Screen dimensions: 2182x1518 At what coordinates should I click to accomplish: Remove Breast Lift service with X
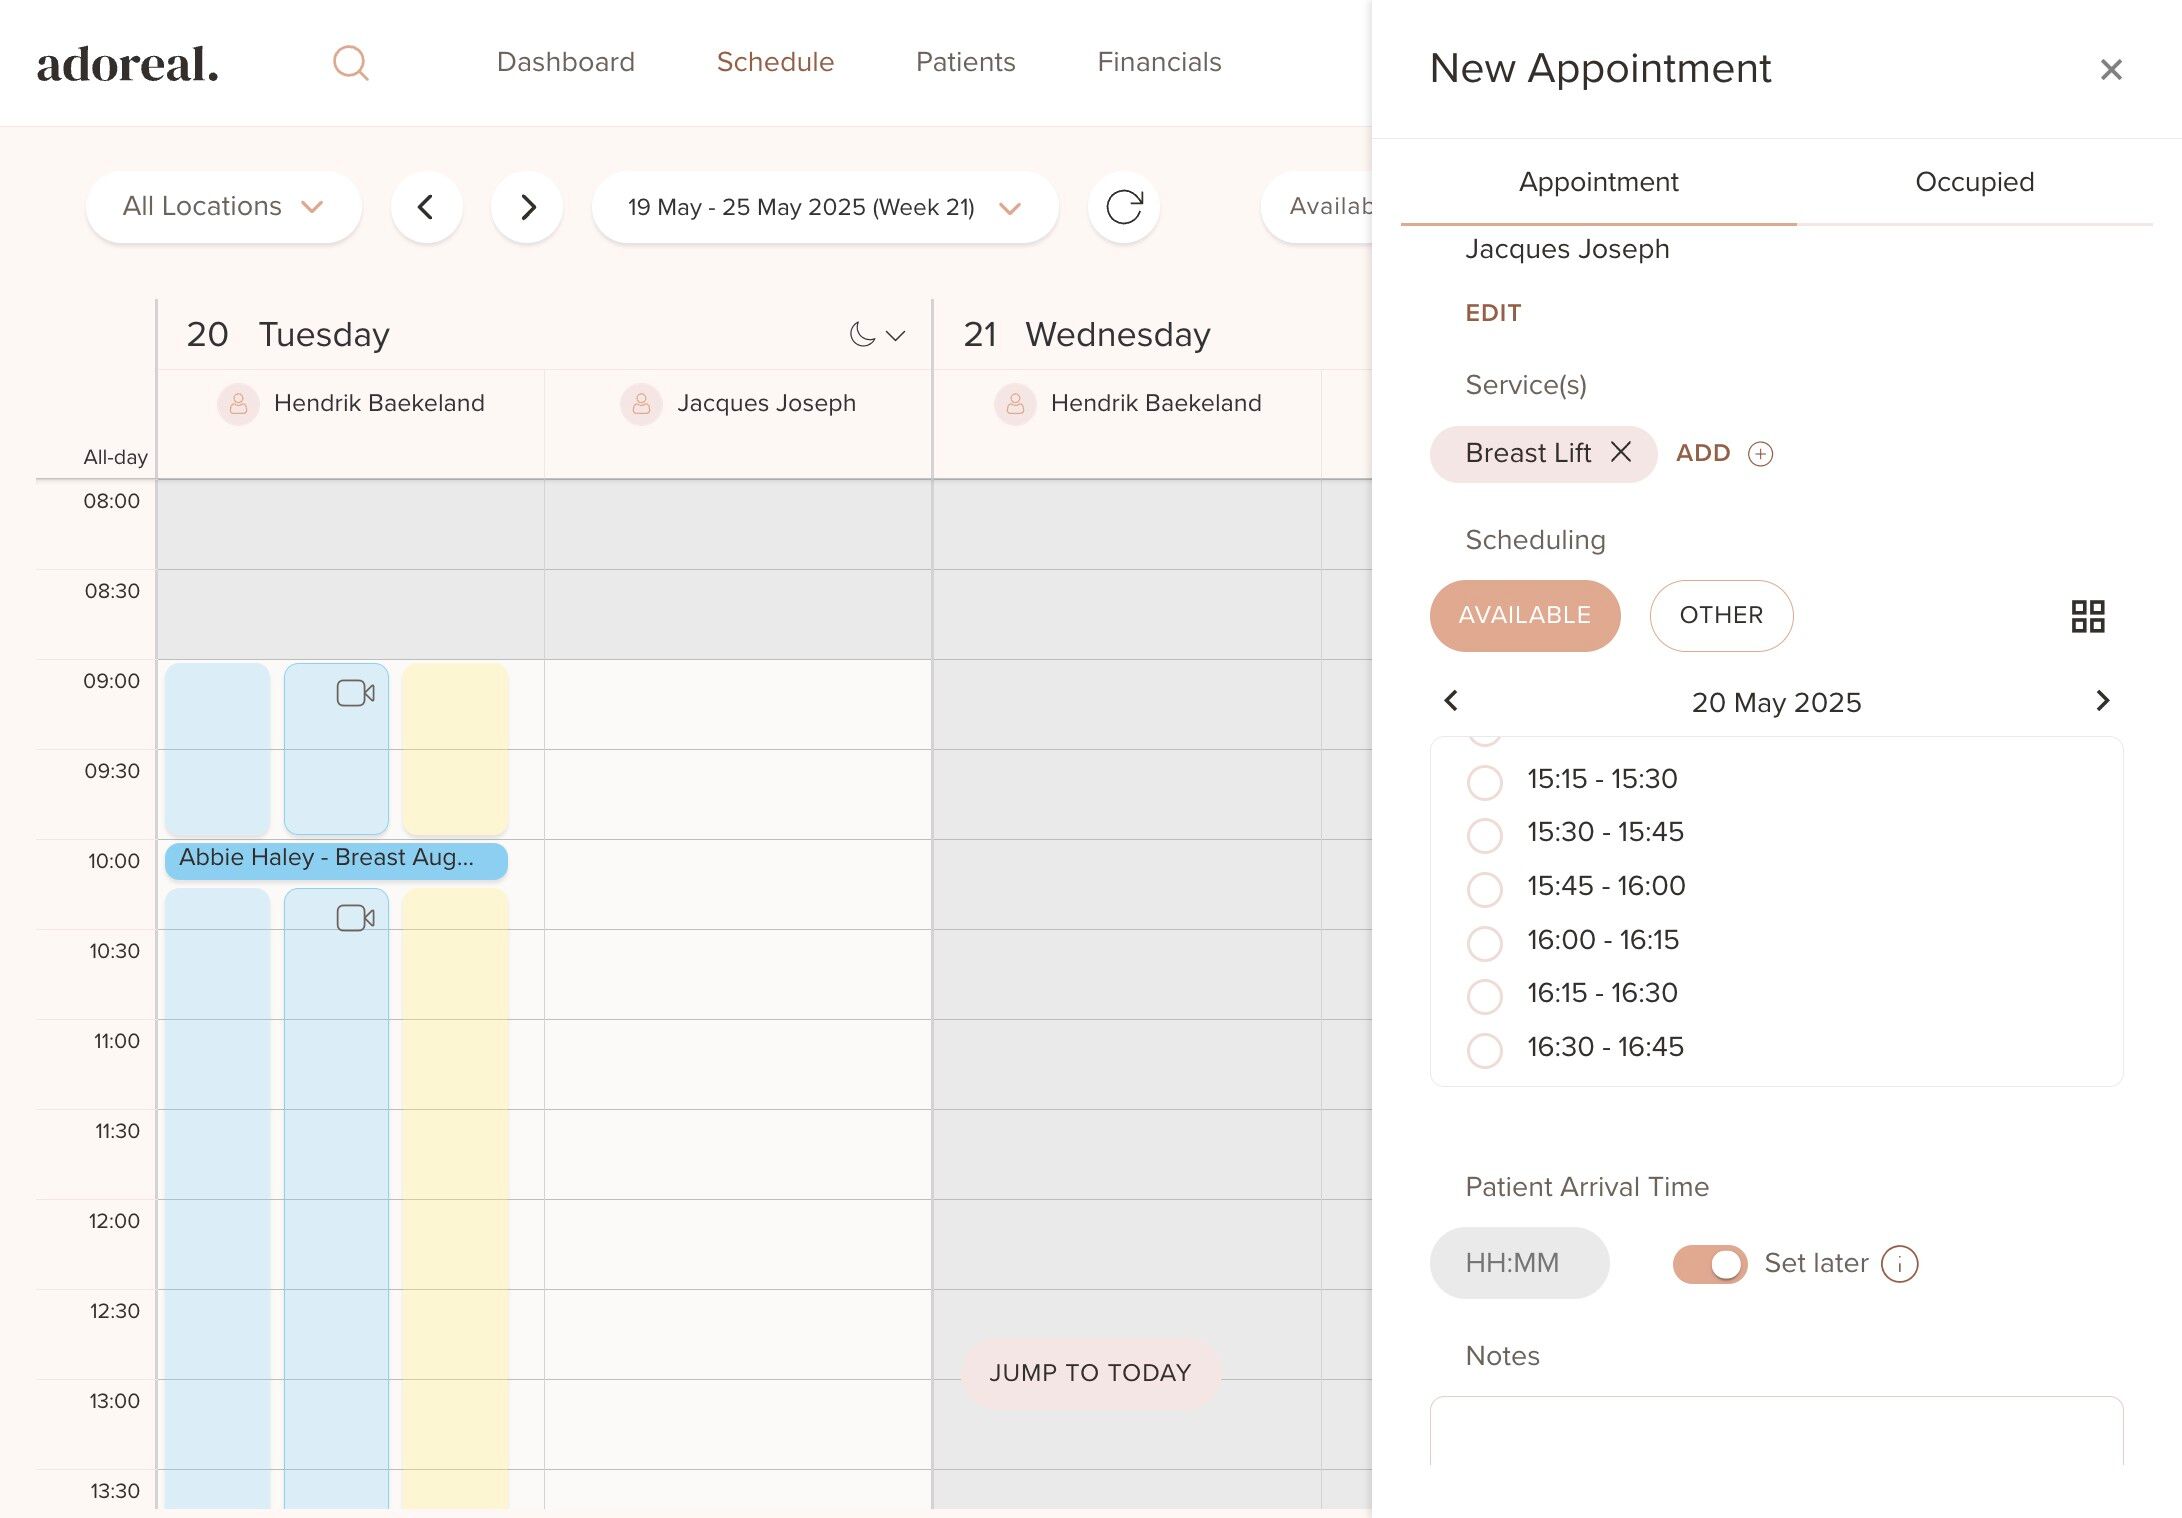1621,452
